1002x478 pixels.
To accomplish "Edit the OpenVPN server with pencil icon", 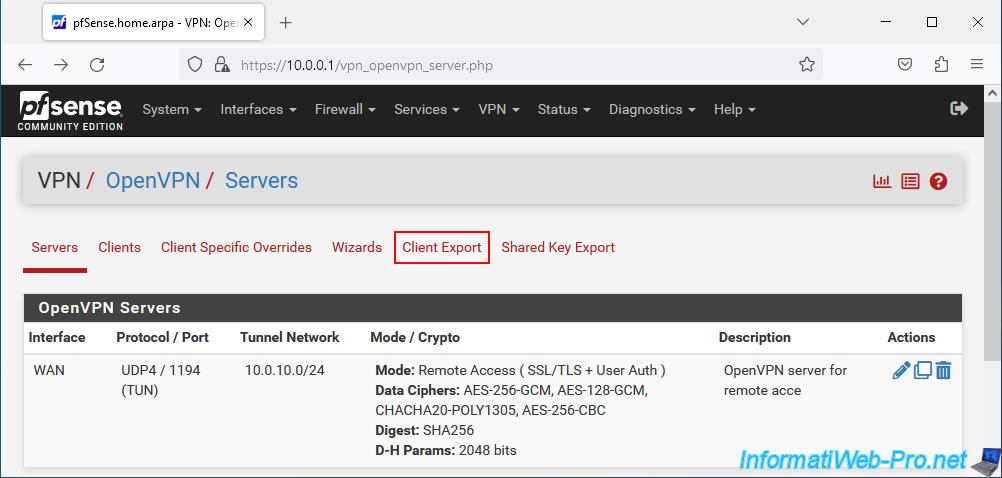I will tap(901, 370).
